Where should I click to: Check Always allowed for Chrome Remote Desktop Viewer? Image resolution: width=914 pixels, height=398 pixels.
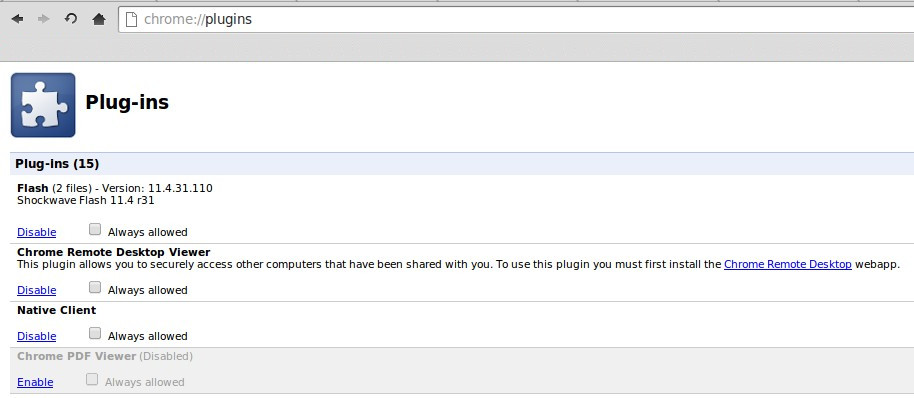click(95, 287)
